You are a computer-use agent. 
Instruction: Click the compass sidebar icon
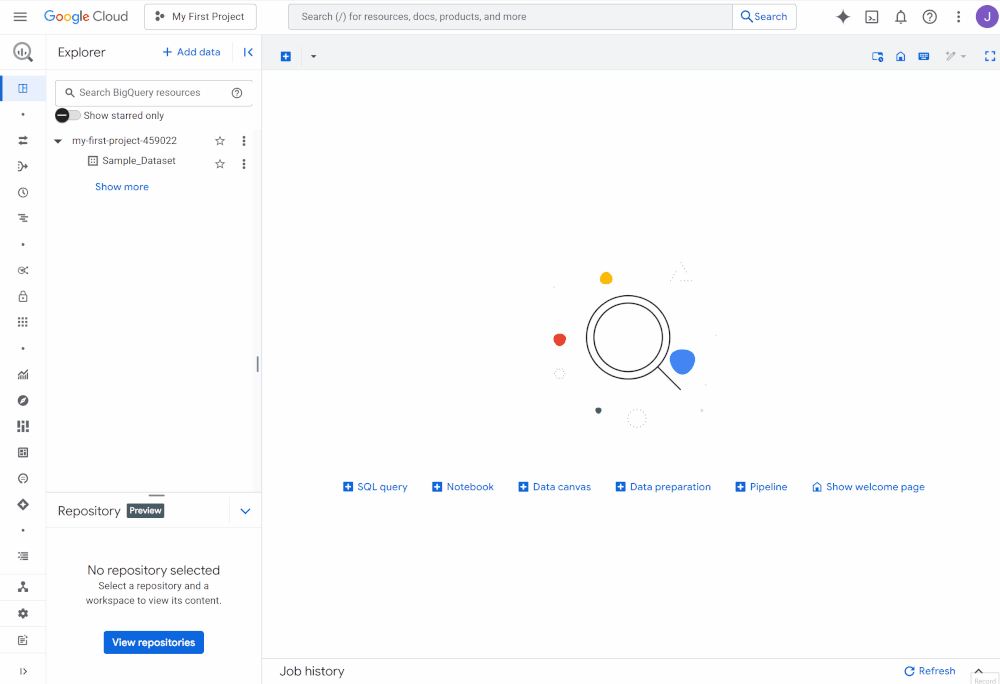tap(23, 400)
